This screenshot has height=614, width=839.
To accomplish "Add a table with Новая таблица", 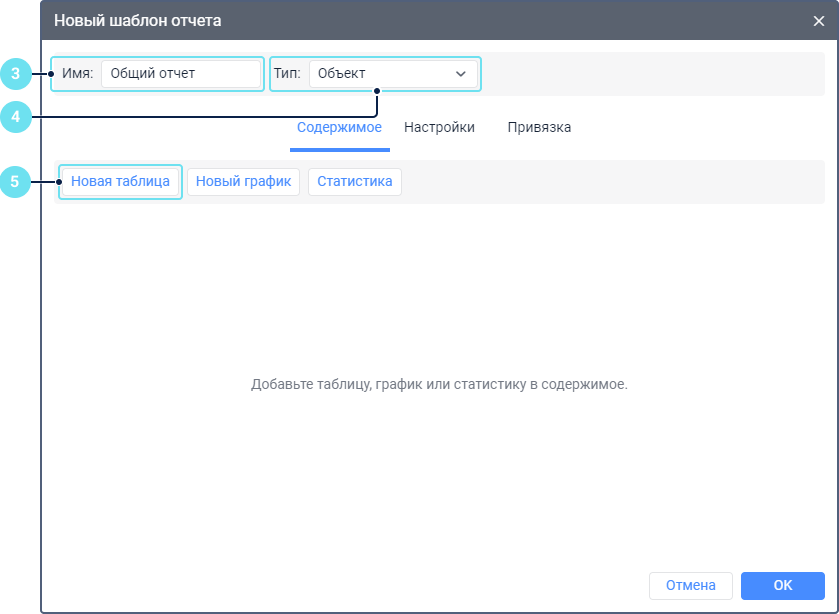I will pos(120,182).
